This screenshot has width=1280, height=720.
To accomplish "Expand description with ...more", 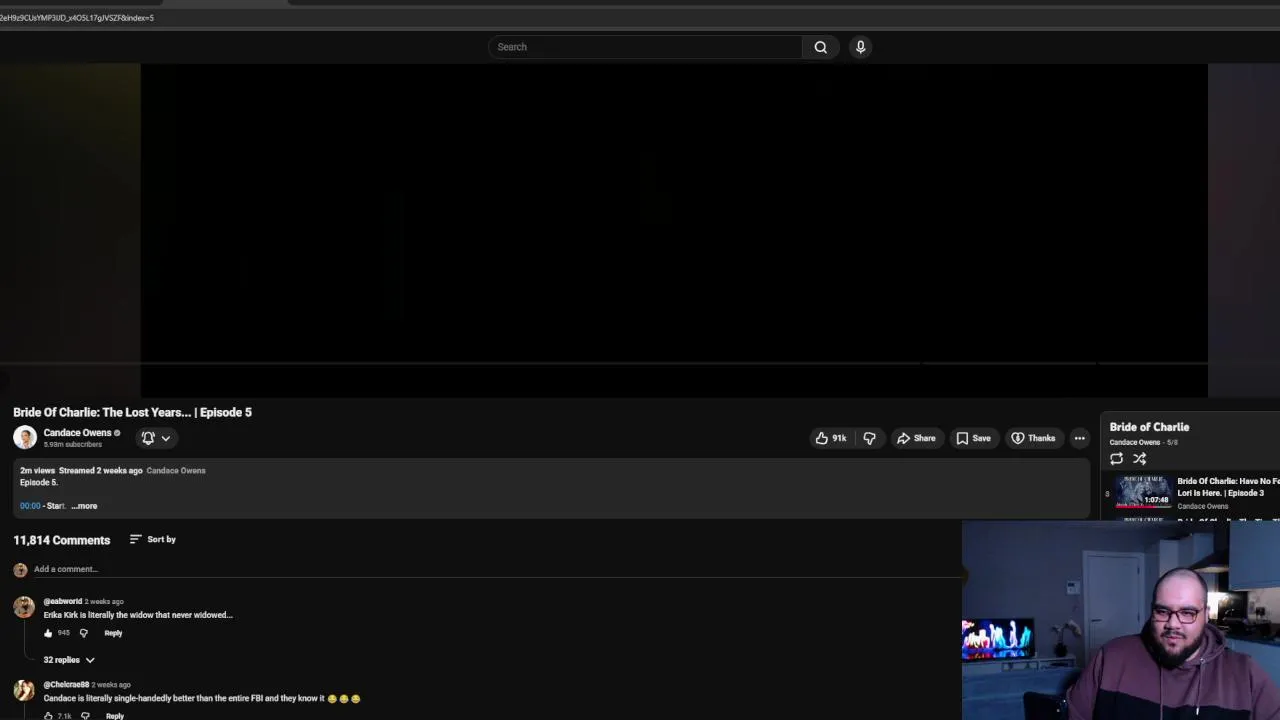I will pyautogui.click(x=84, y=506).
